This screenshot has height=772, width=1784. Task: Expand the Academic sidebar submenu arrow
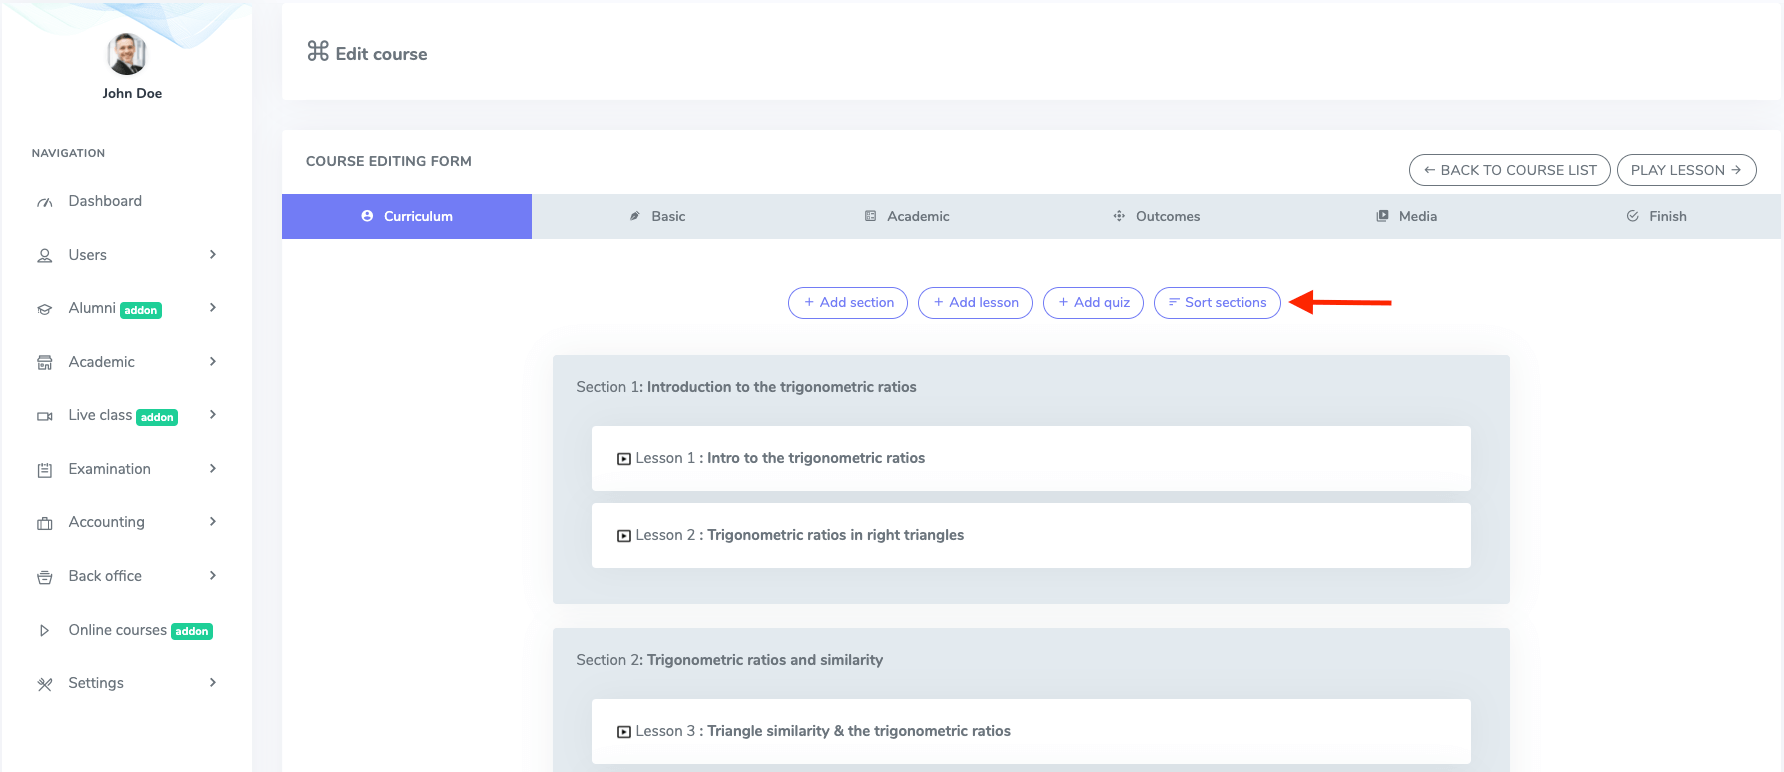[x=213, y=362]
